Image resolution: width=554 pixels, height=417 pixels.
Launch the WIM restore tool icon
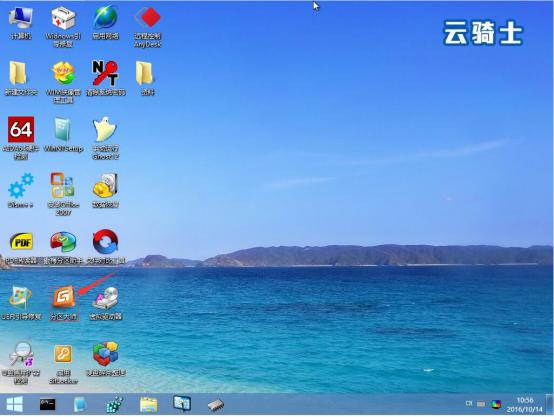tap(63, 82)
